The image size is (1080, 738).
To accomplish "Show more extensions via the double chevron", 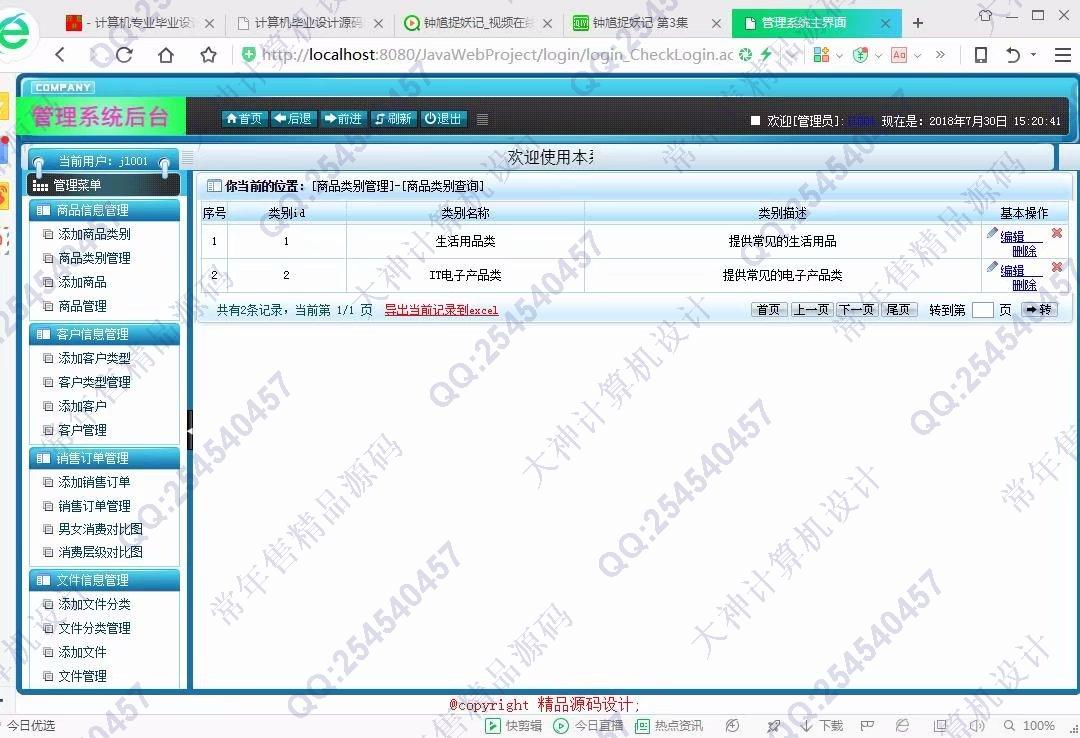I will tap(940, 54).
